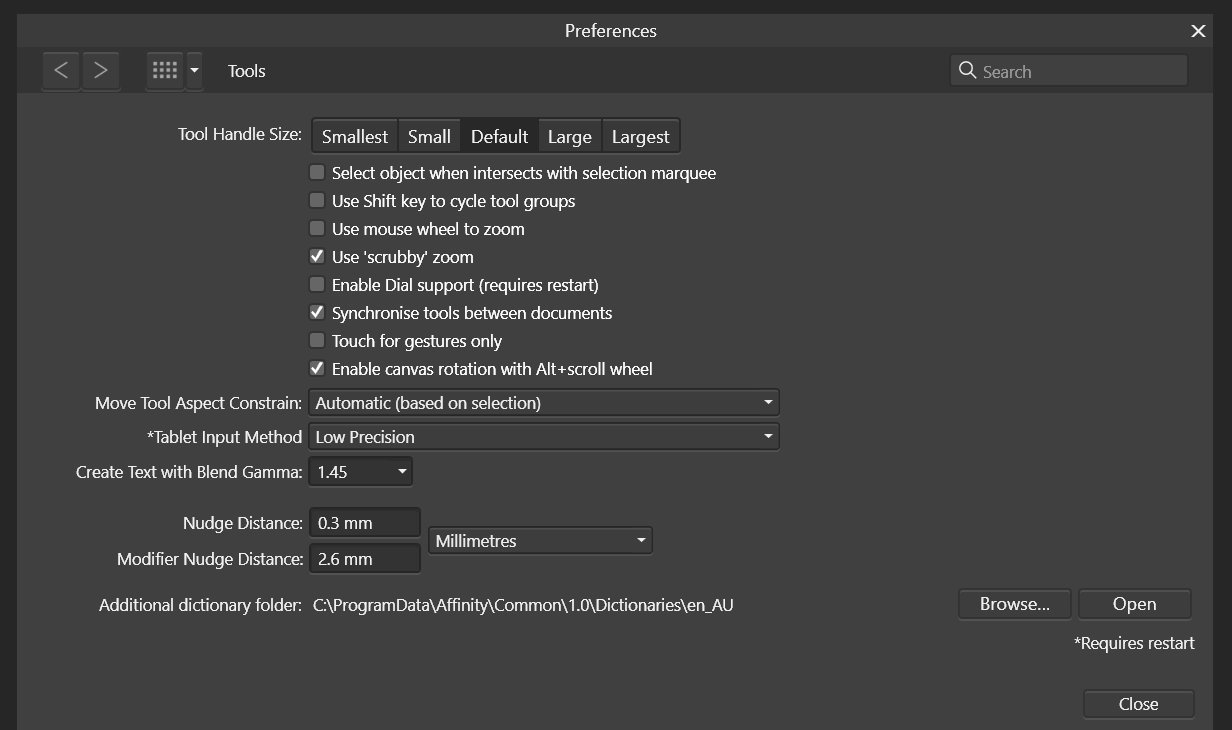Set tool handle size to Smallest

[355, 137]
